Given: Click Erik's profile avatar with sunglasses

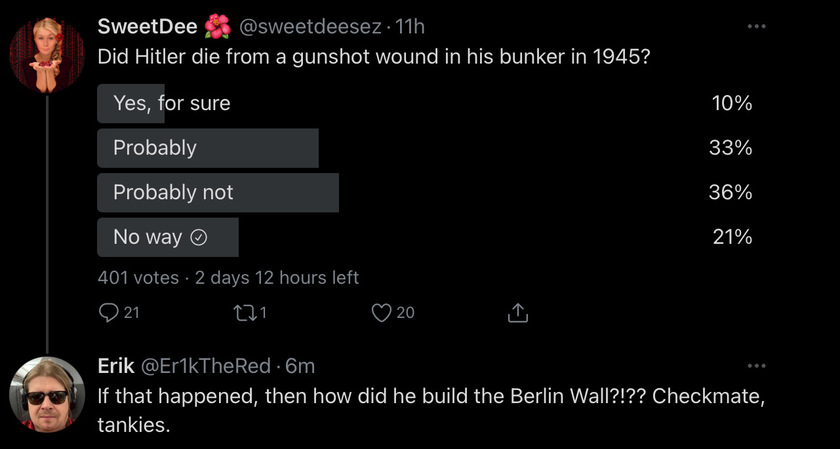Looking at the screenshot, I should (x=47, y=394).
